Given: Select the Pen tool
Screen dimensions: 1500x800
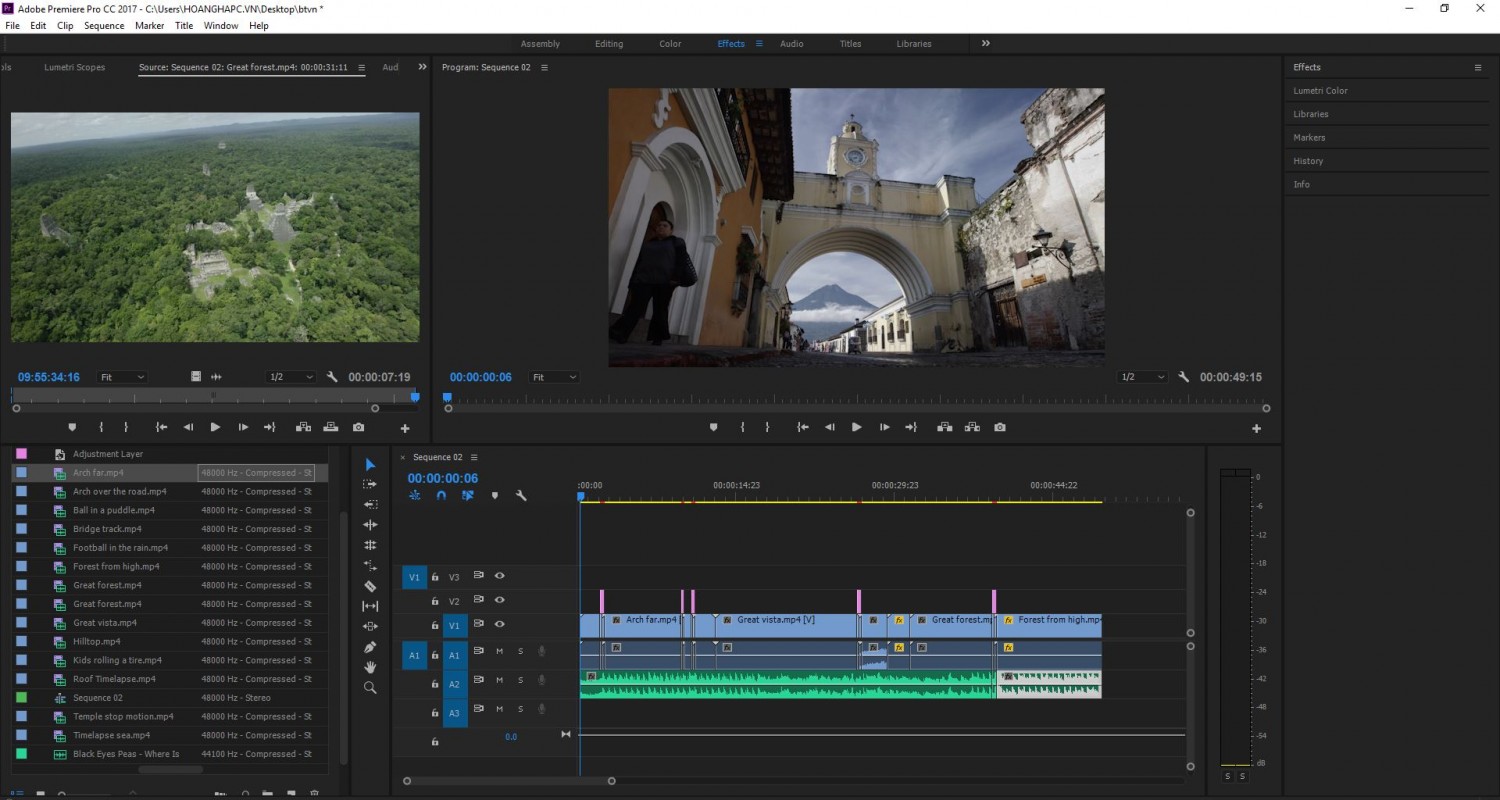Looking at the screenshot, I should coord(370,647).
